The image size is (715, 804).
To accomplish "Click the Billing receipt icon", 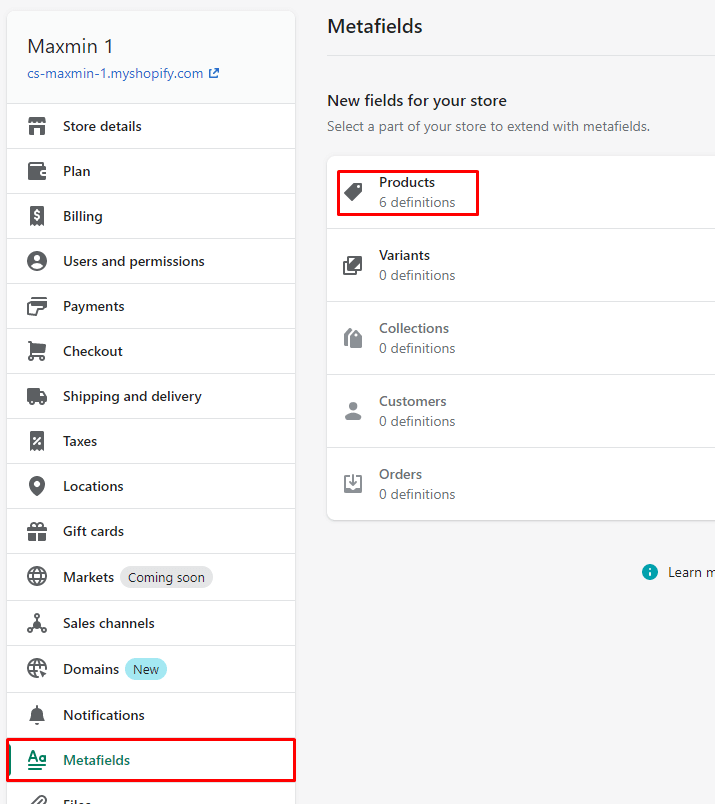I will point(37,216).
